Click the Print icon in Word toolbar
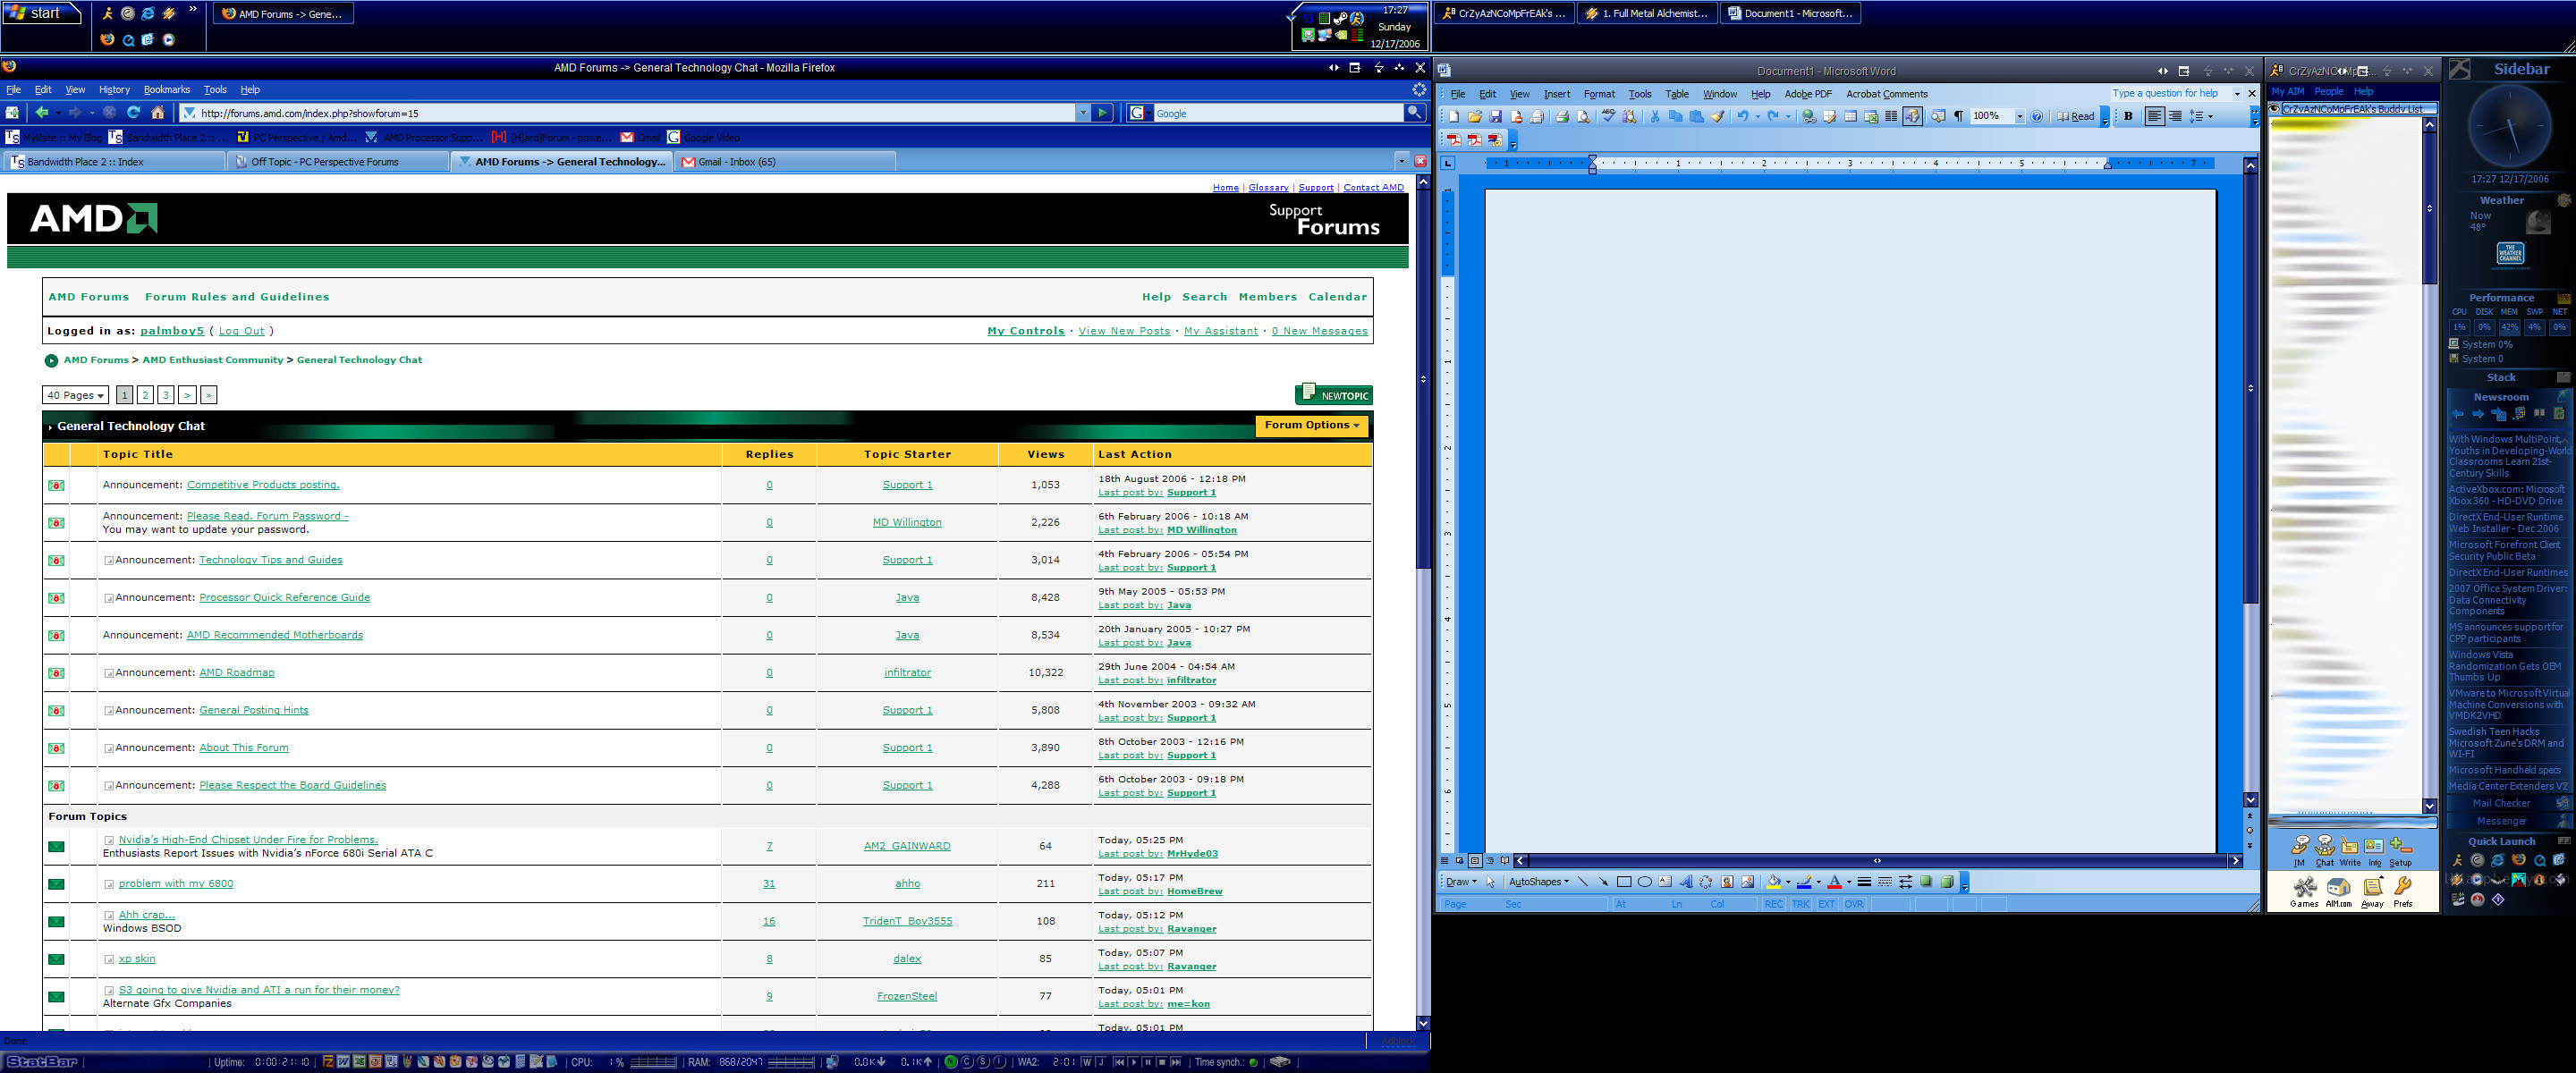The height and width of the screenshot is (1073, 2576). click(1562, 117)
